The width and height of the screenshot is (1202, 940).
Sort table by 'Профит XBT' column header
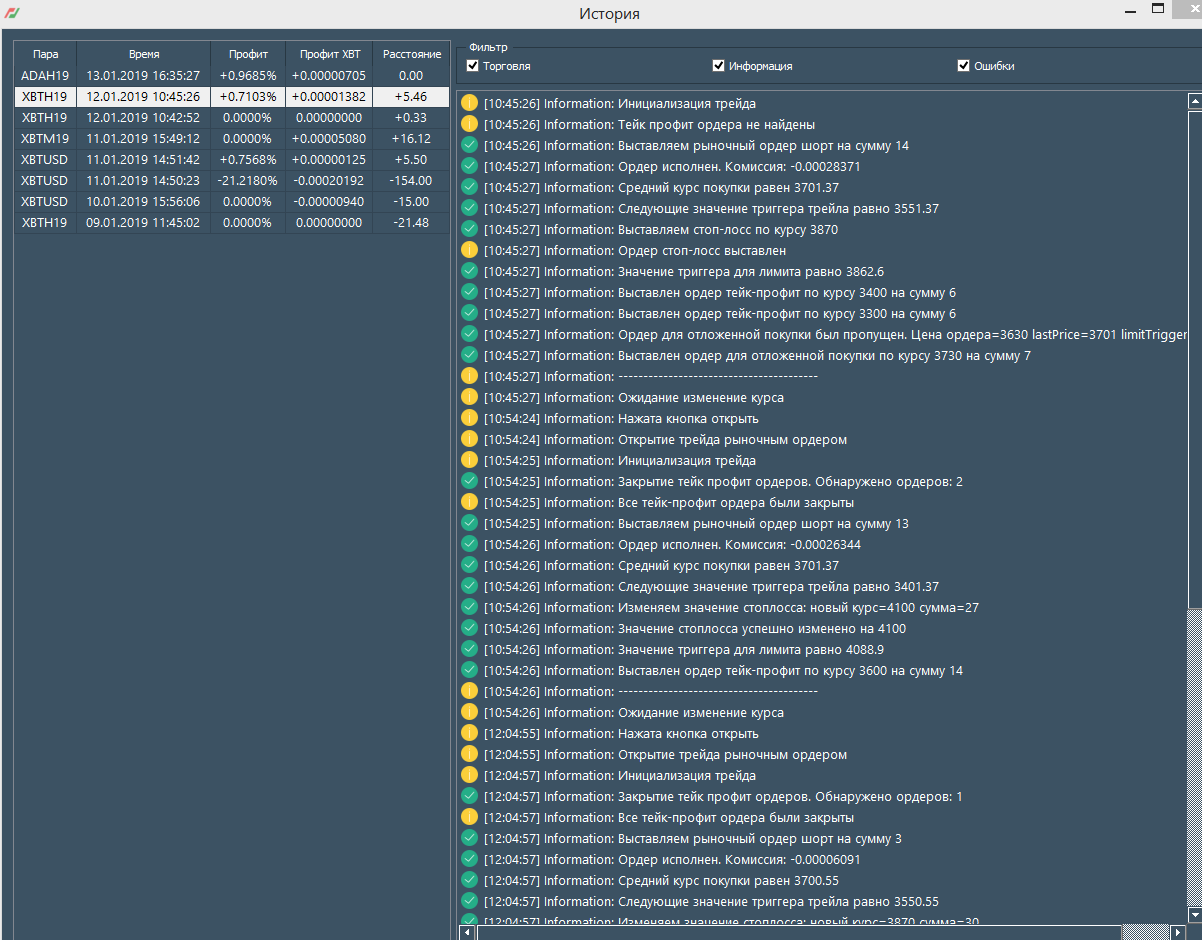pos(329,54)
